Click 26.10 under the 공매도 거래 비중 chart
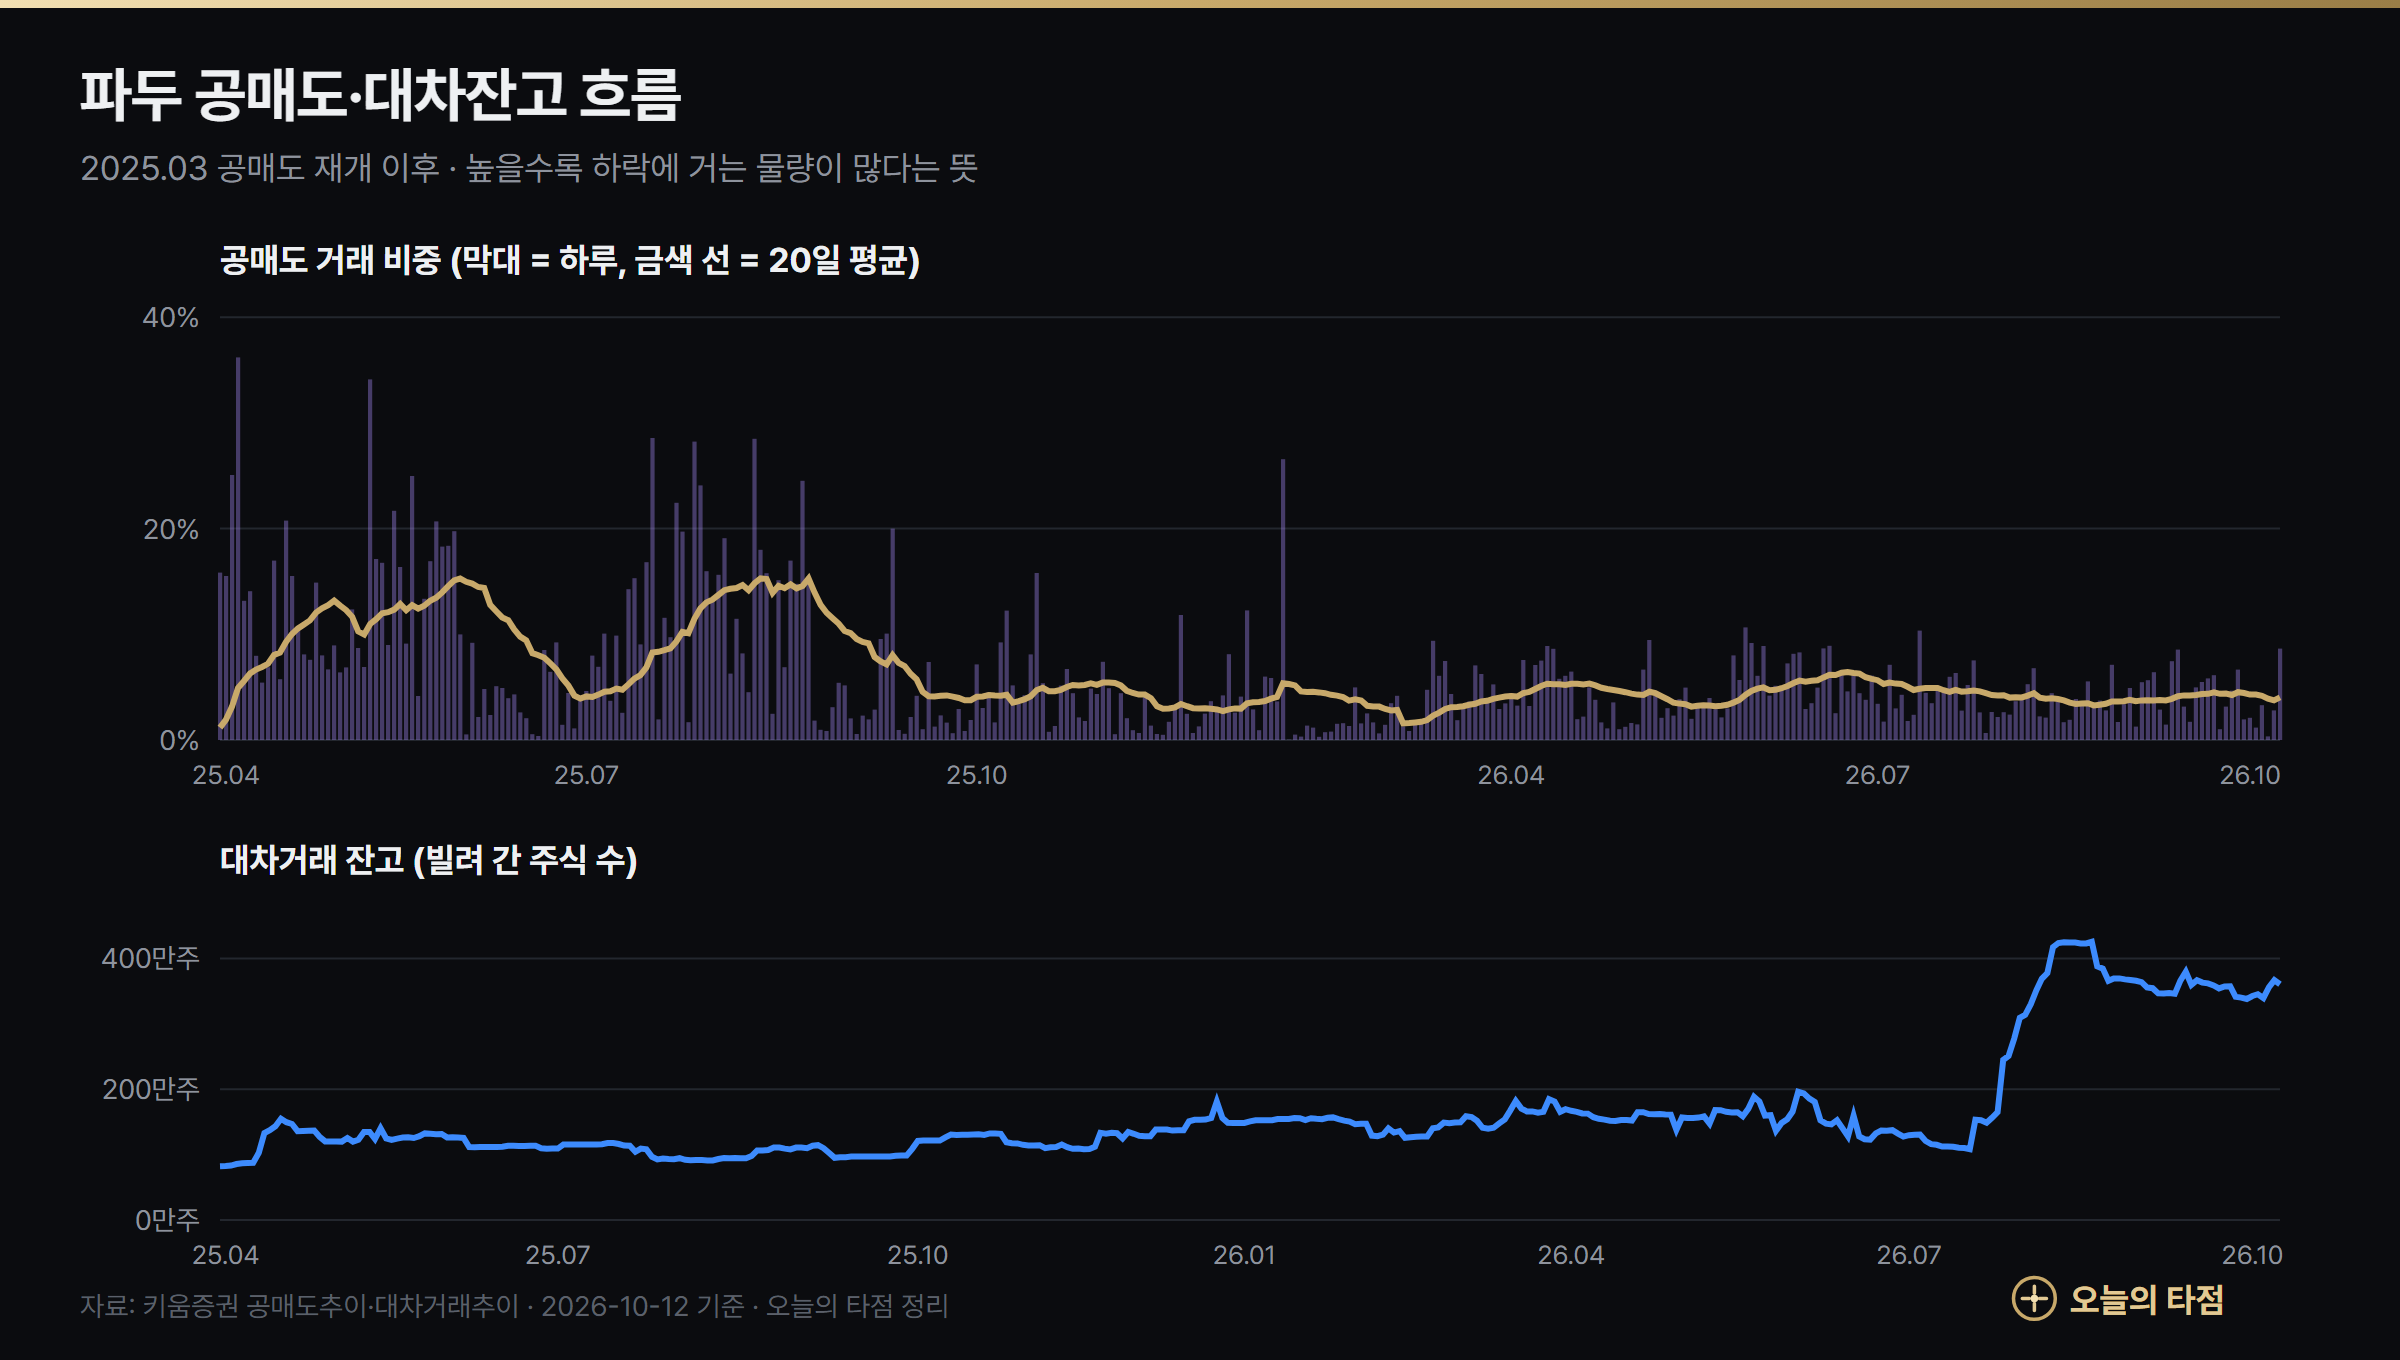This screenshot has width=2400, height=1360. coord(2250,775)
